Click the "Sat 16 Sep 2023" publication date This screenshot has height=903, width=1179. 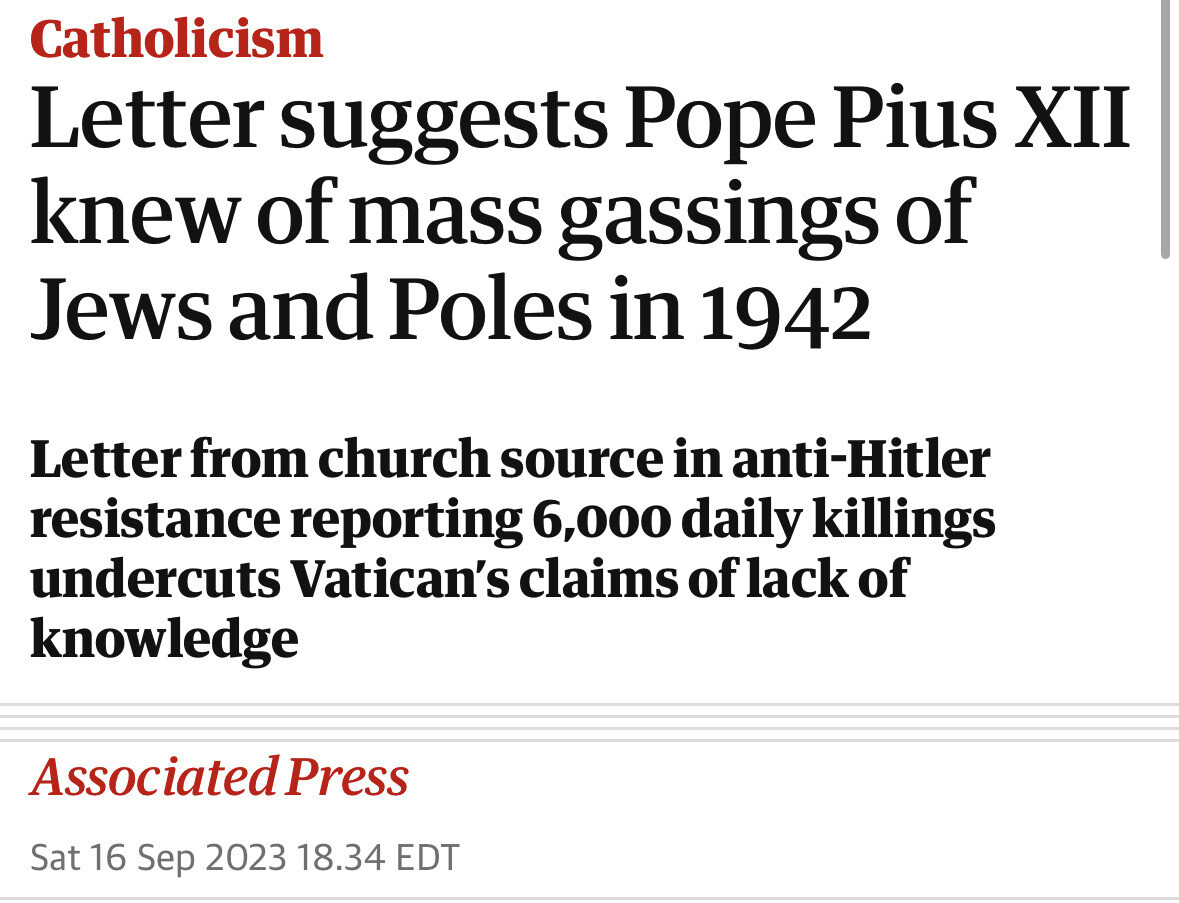point(159,858)
